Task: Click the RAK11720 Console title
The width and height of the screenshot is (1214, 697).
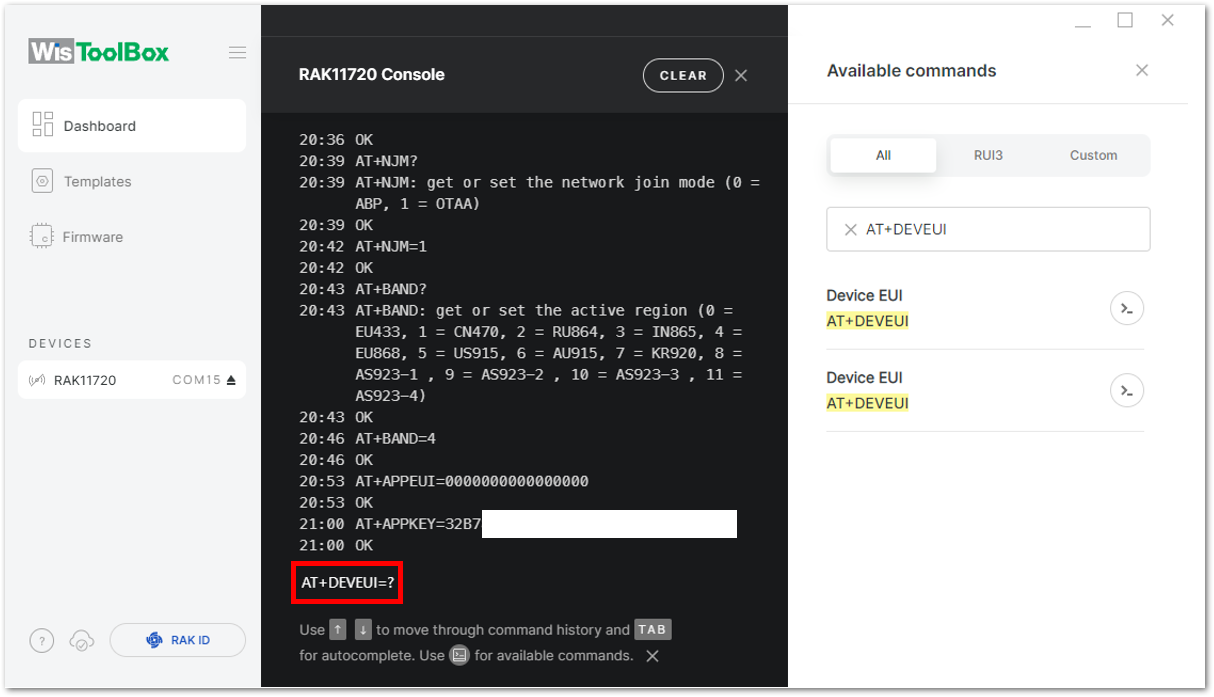Action: click(372, 75)
